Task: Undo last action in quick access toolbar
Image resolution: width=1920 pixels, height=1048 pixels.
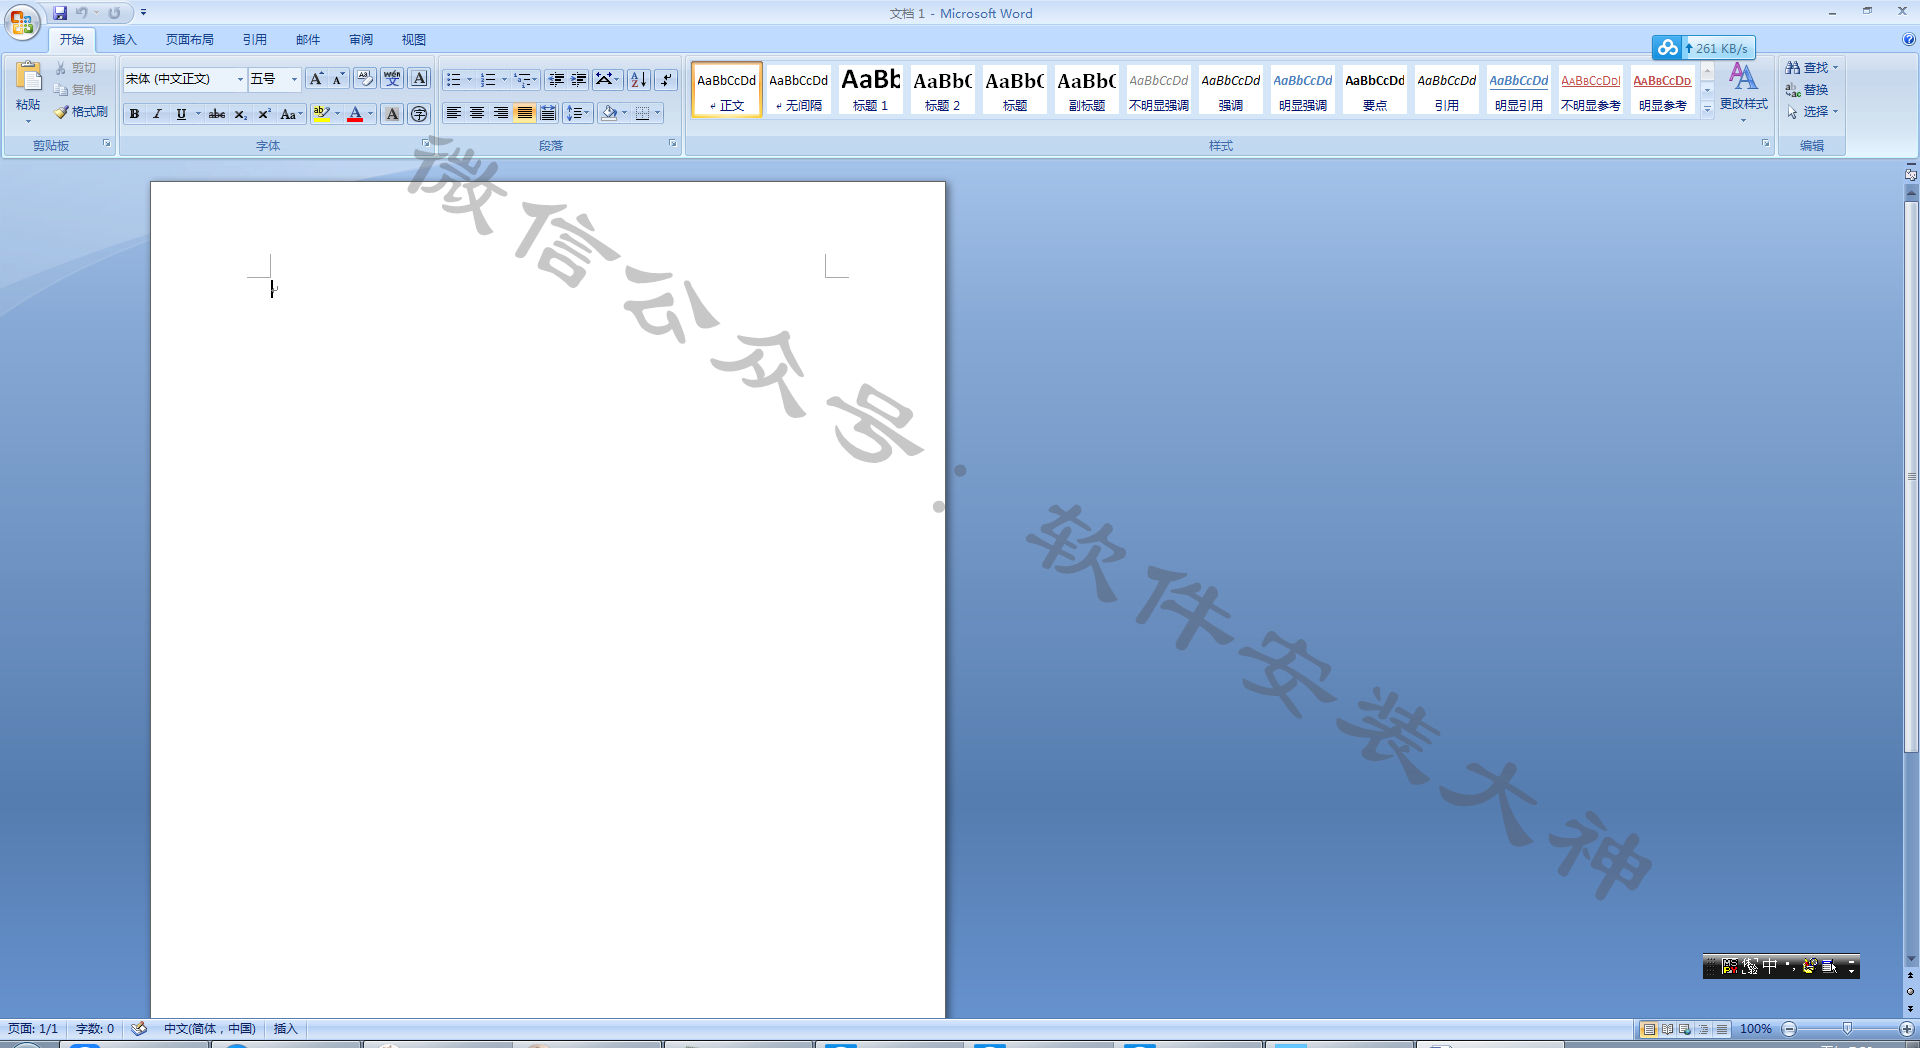Action: [x=82, y=13]
